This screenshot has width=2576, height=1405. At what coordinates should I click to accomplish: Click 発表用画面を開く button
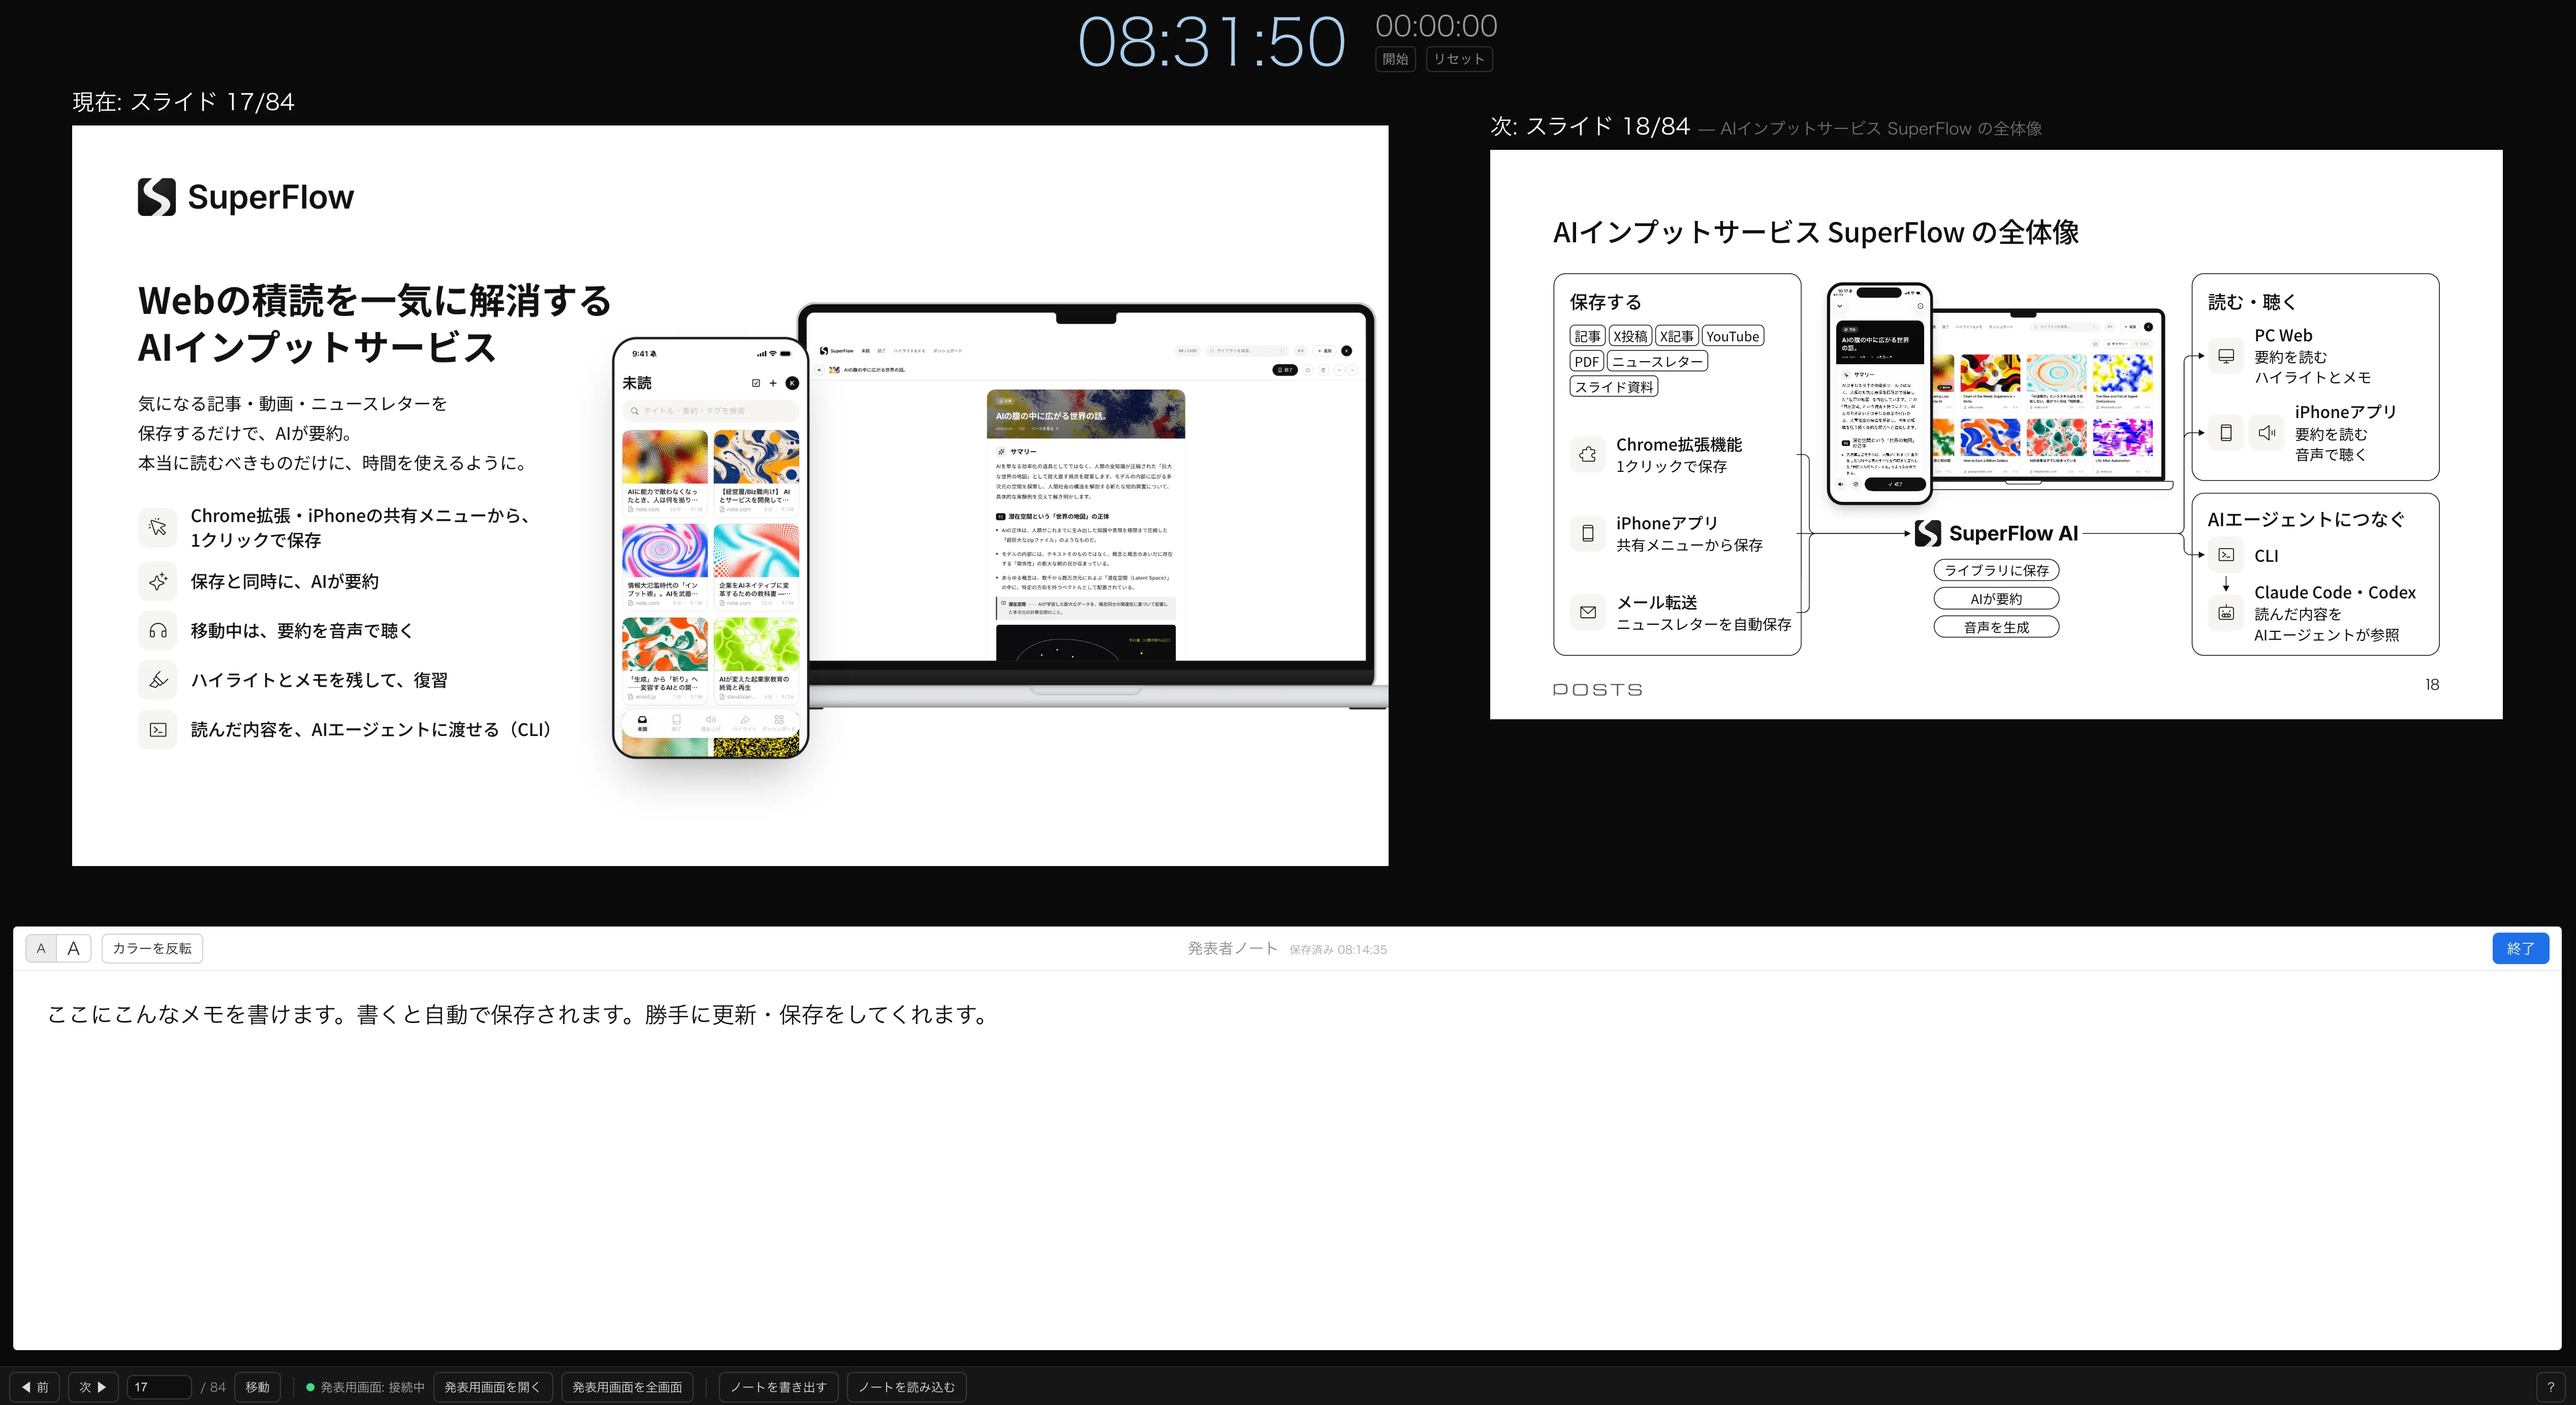pos(493,1387)
